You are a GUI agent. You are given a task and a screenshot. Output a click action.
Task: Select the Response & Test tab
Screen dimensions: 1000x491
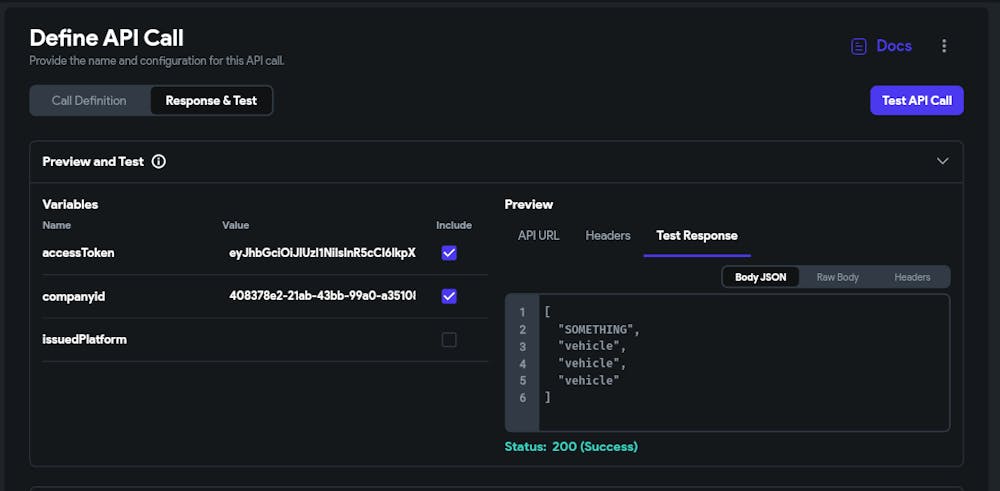tap(211, 101)
